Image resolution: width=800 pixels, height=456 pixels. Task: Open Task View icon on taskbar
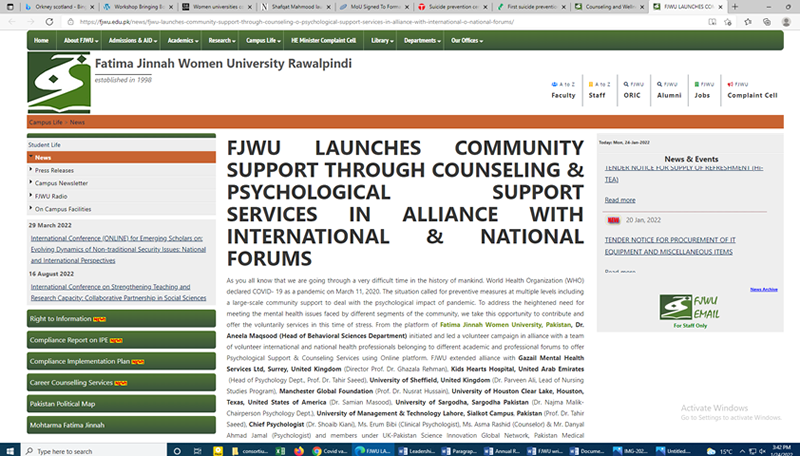pyautogui.click(x=197, y=451)
